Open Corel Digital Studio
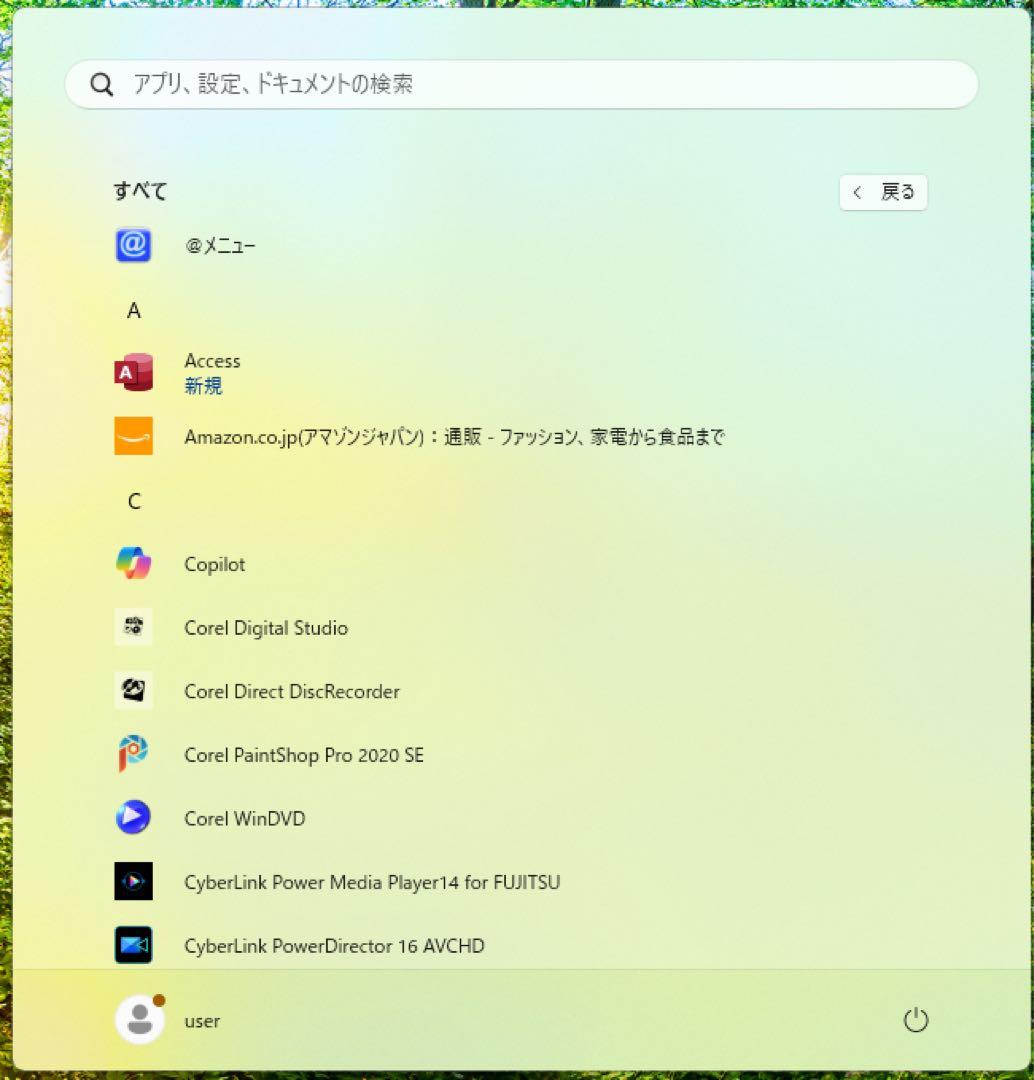This screenshot has width=1034, height=1080. (265, 628)
